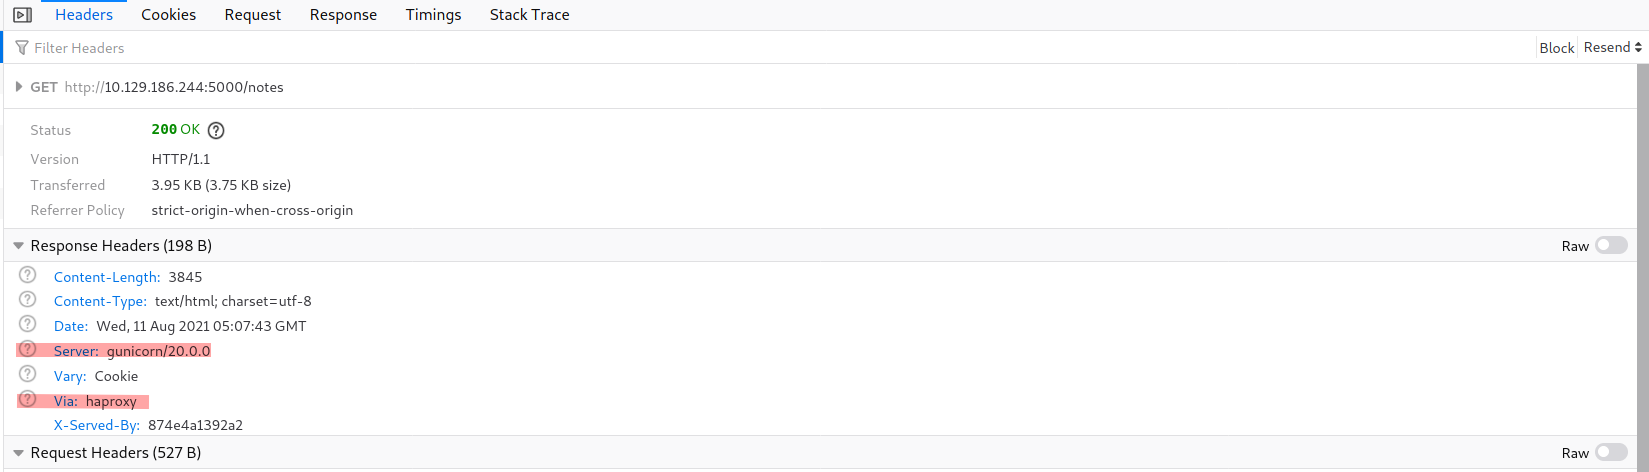Open the Stack Trace tab
This screenshot has height=472, width=1649.
[529, 15]
